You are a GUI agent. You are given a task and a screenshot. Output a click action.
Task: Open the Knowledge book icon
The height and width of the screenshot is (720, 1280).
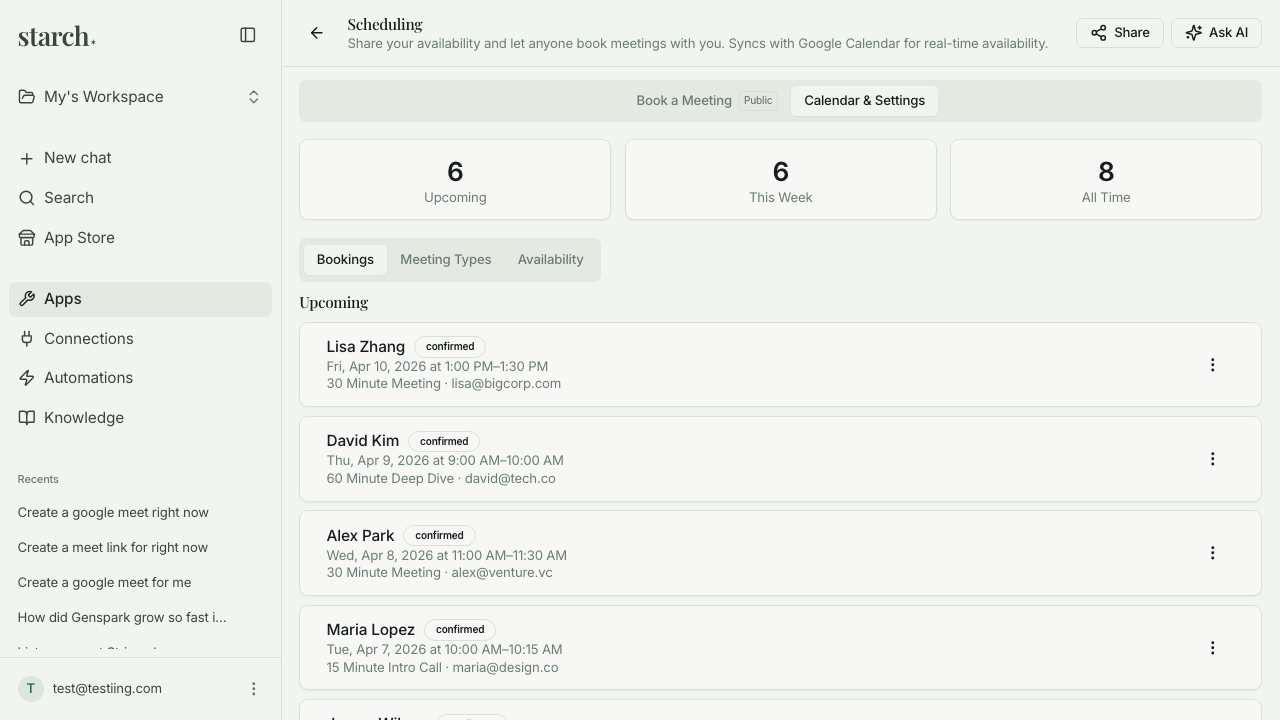[x=27, y=418]
